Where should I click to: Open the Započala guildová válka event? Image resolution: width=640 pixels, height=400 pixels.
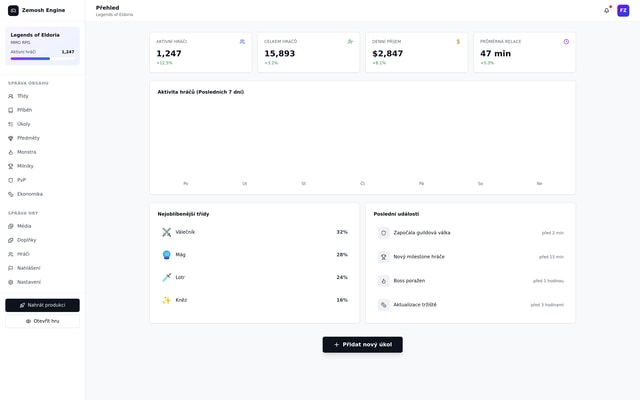(x=421, y=233)
